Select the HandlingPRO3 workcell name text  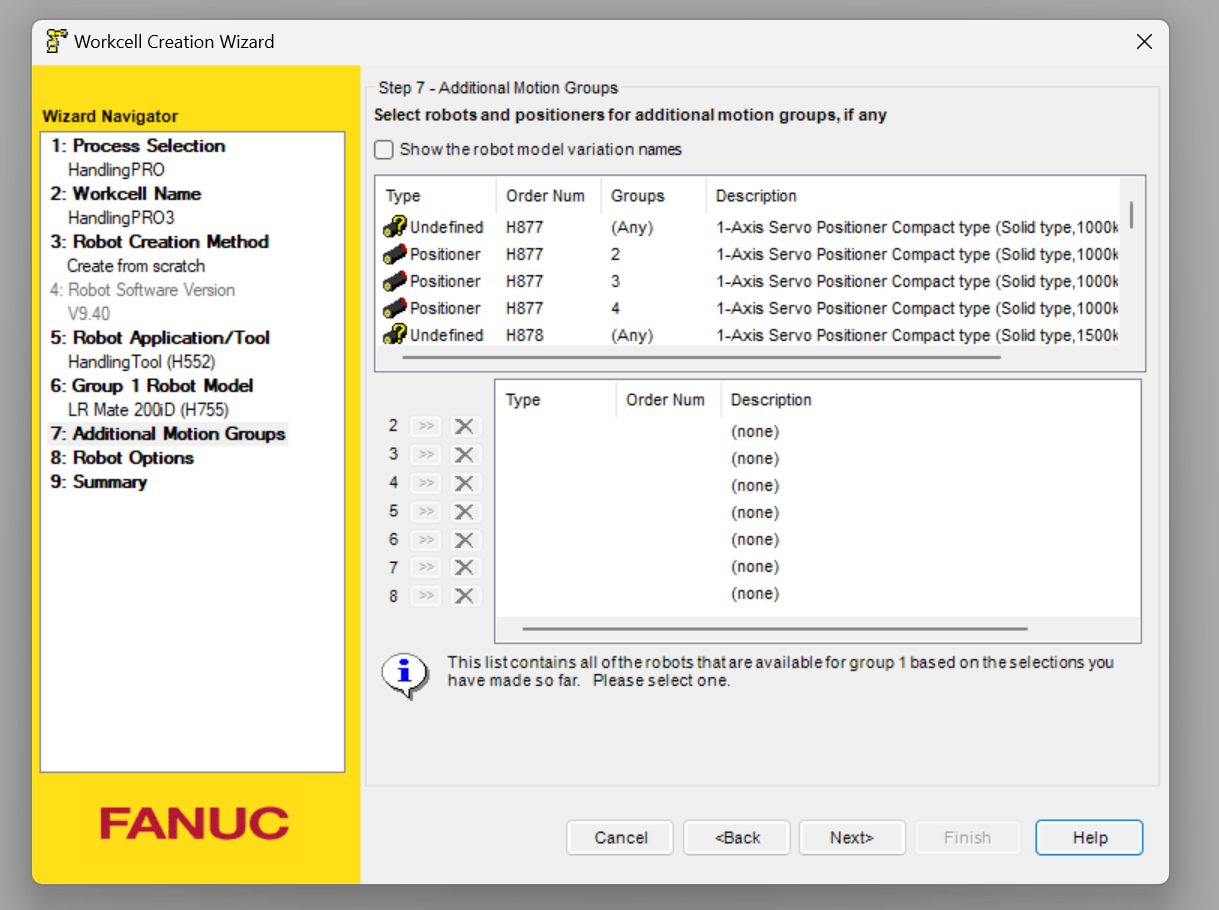[x=121, y=218]
